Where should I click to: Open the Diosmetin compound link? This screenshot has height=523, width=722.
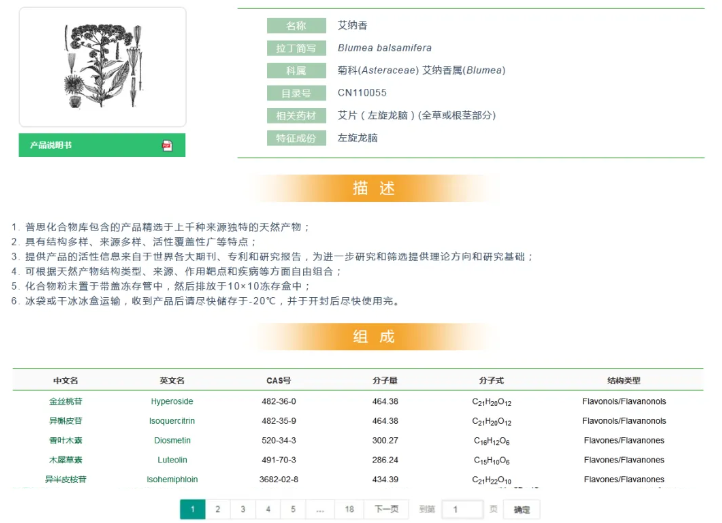(x=172, y=440)
